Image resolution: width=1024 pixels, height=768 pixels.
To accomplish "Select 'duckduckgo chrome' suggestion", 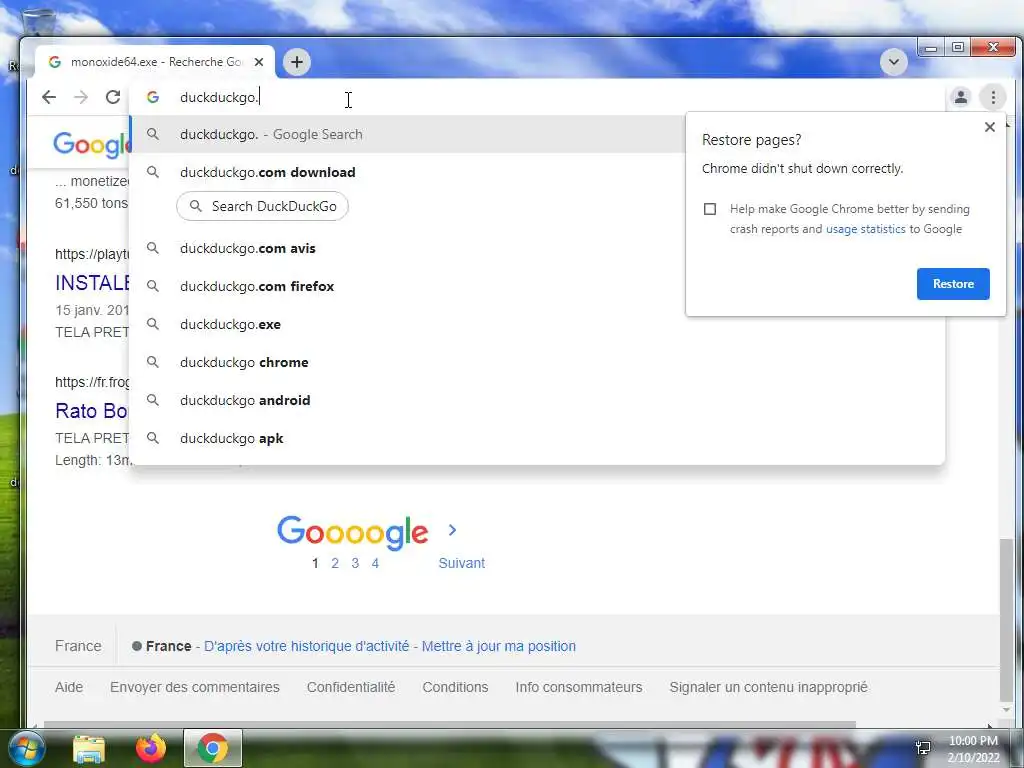I will tap(537, 362).
